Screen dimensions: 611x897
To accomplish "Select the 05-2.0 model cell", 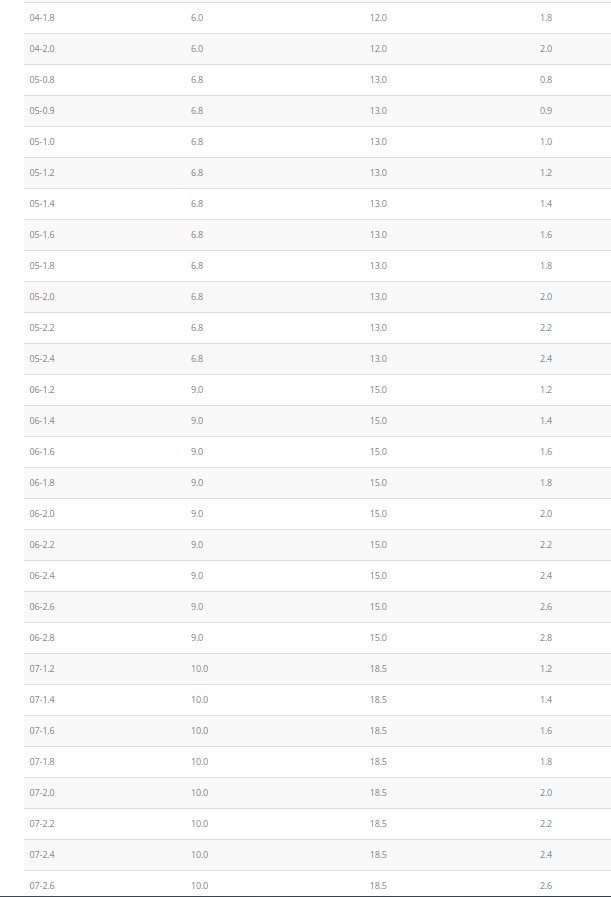I will (42, 297).
